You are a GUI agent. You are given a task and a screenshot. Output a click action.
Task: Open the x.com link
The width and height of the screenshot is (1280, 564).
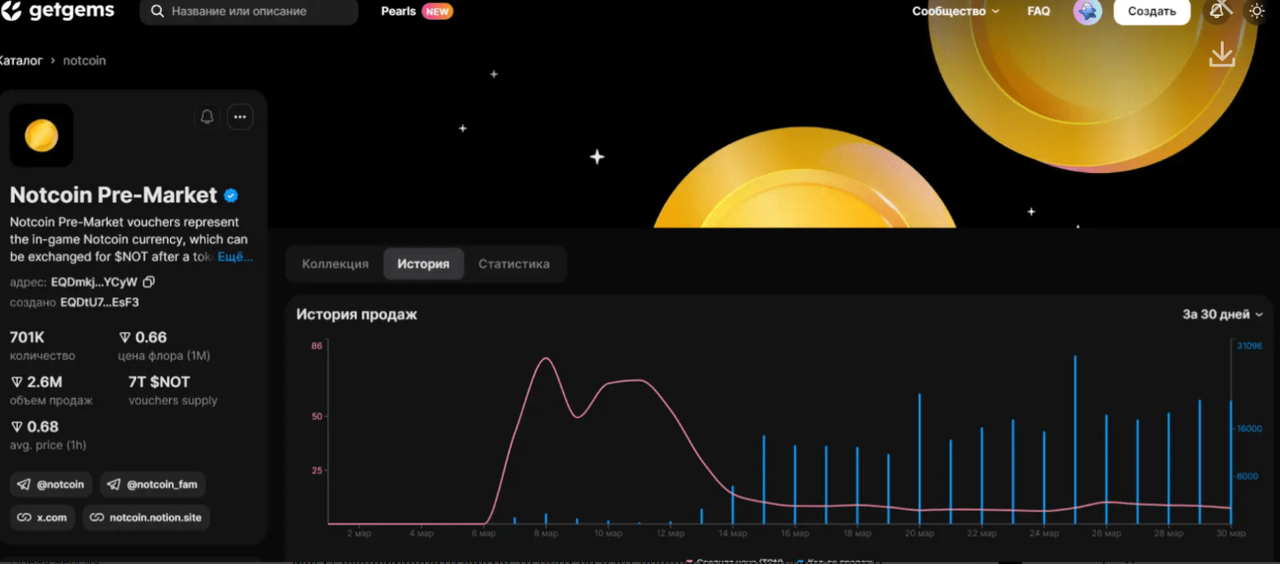point(42,518)
